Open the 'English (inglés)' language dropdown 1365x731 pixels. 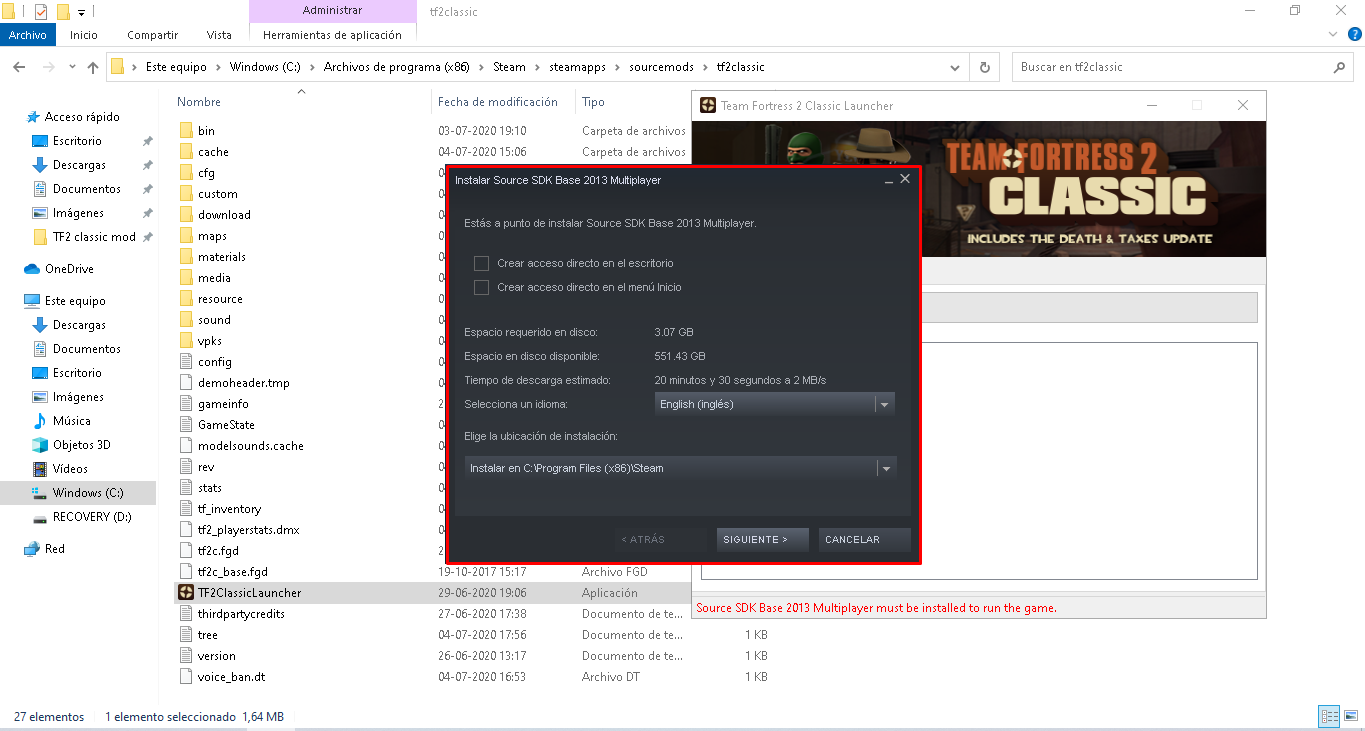click(x=774, y=404)
